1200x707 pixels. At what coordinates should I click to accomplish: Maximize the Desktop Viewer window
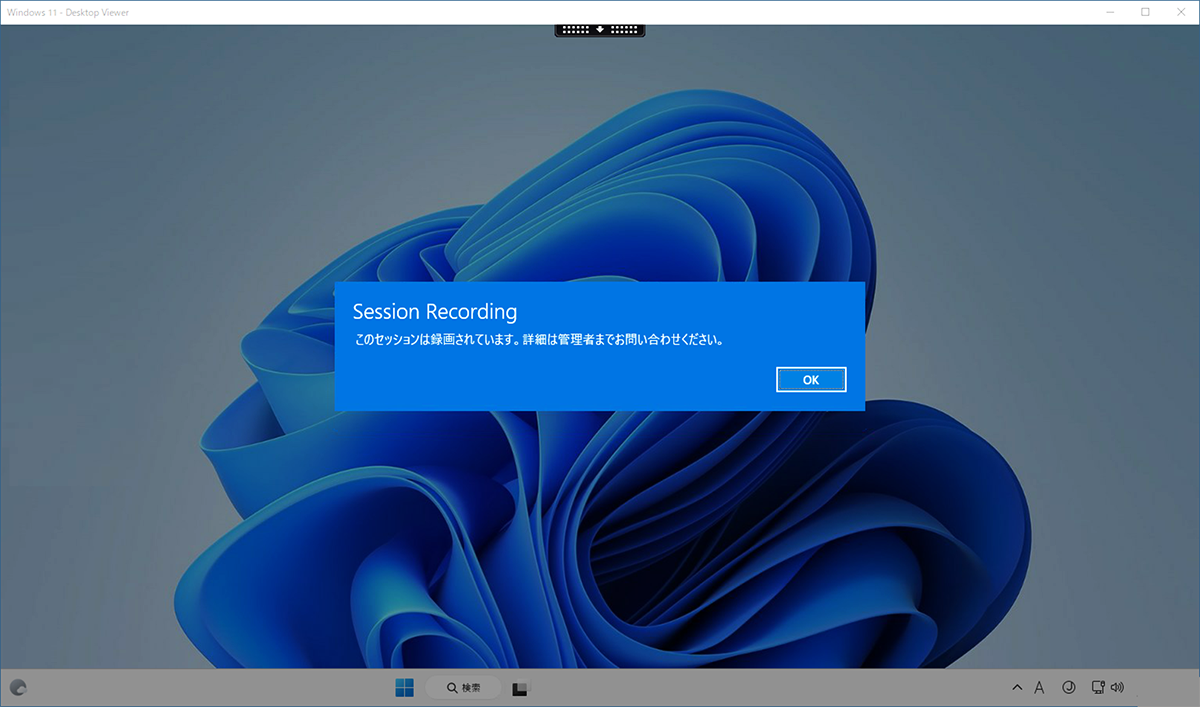pos(1146,12)
